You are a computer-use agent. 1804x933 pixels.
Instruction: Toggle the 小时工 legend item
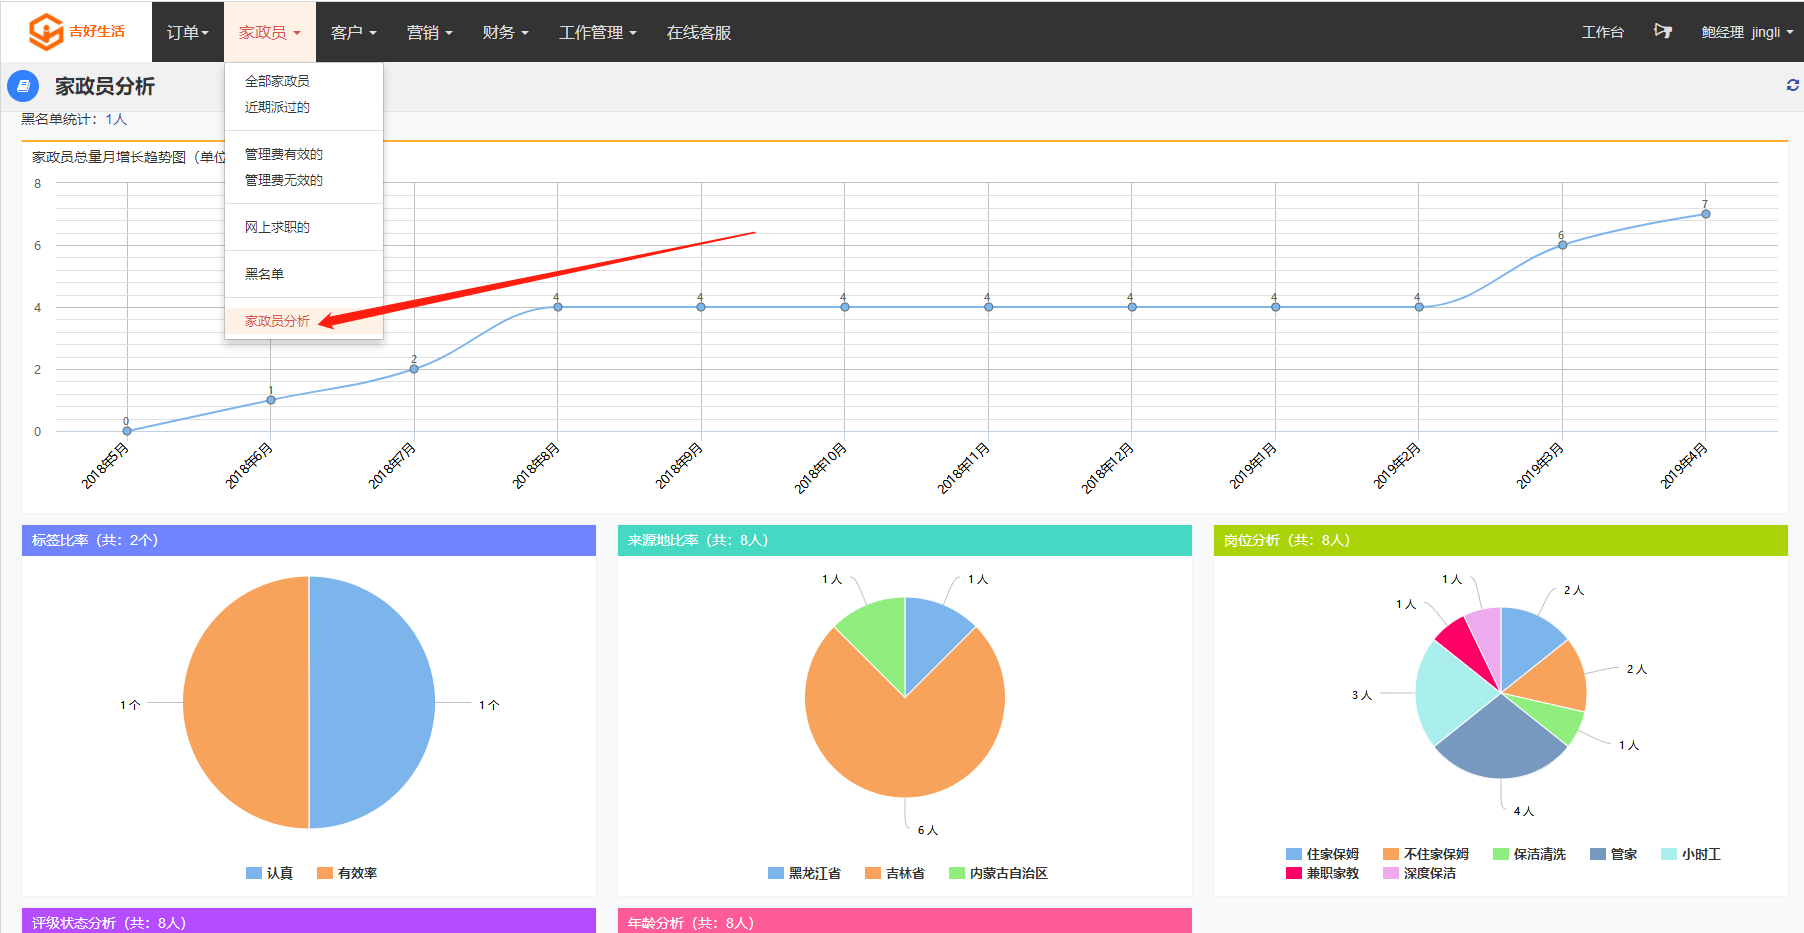point(1691,854)
